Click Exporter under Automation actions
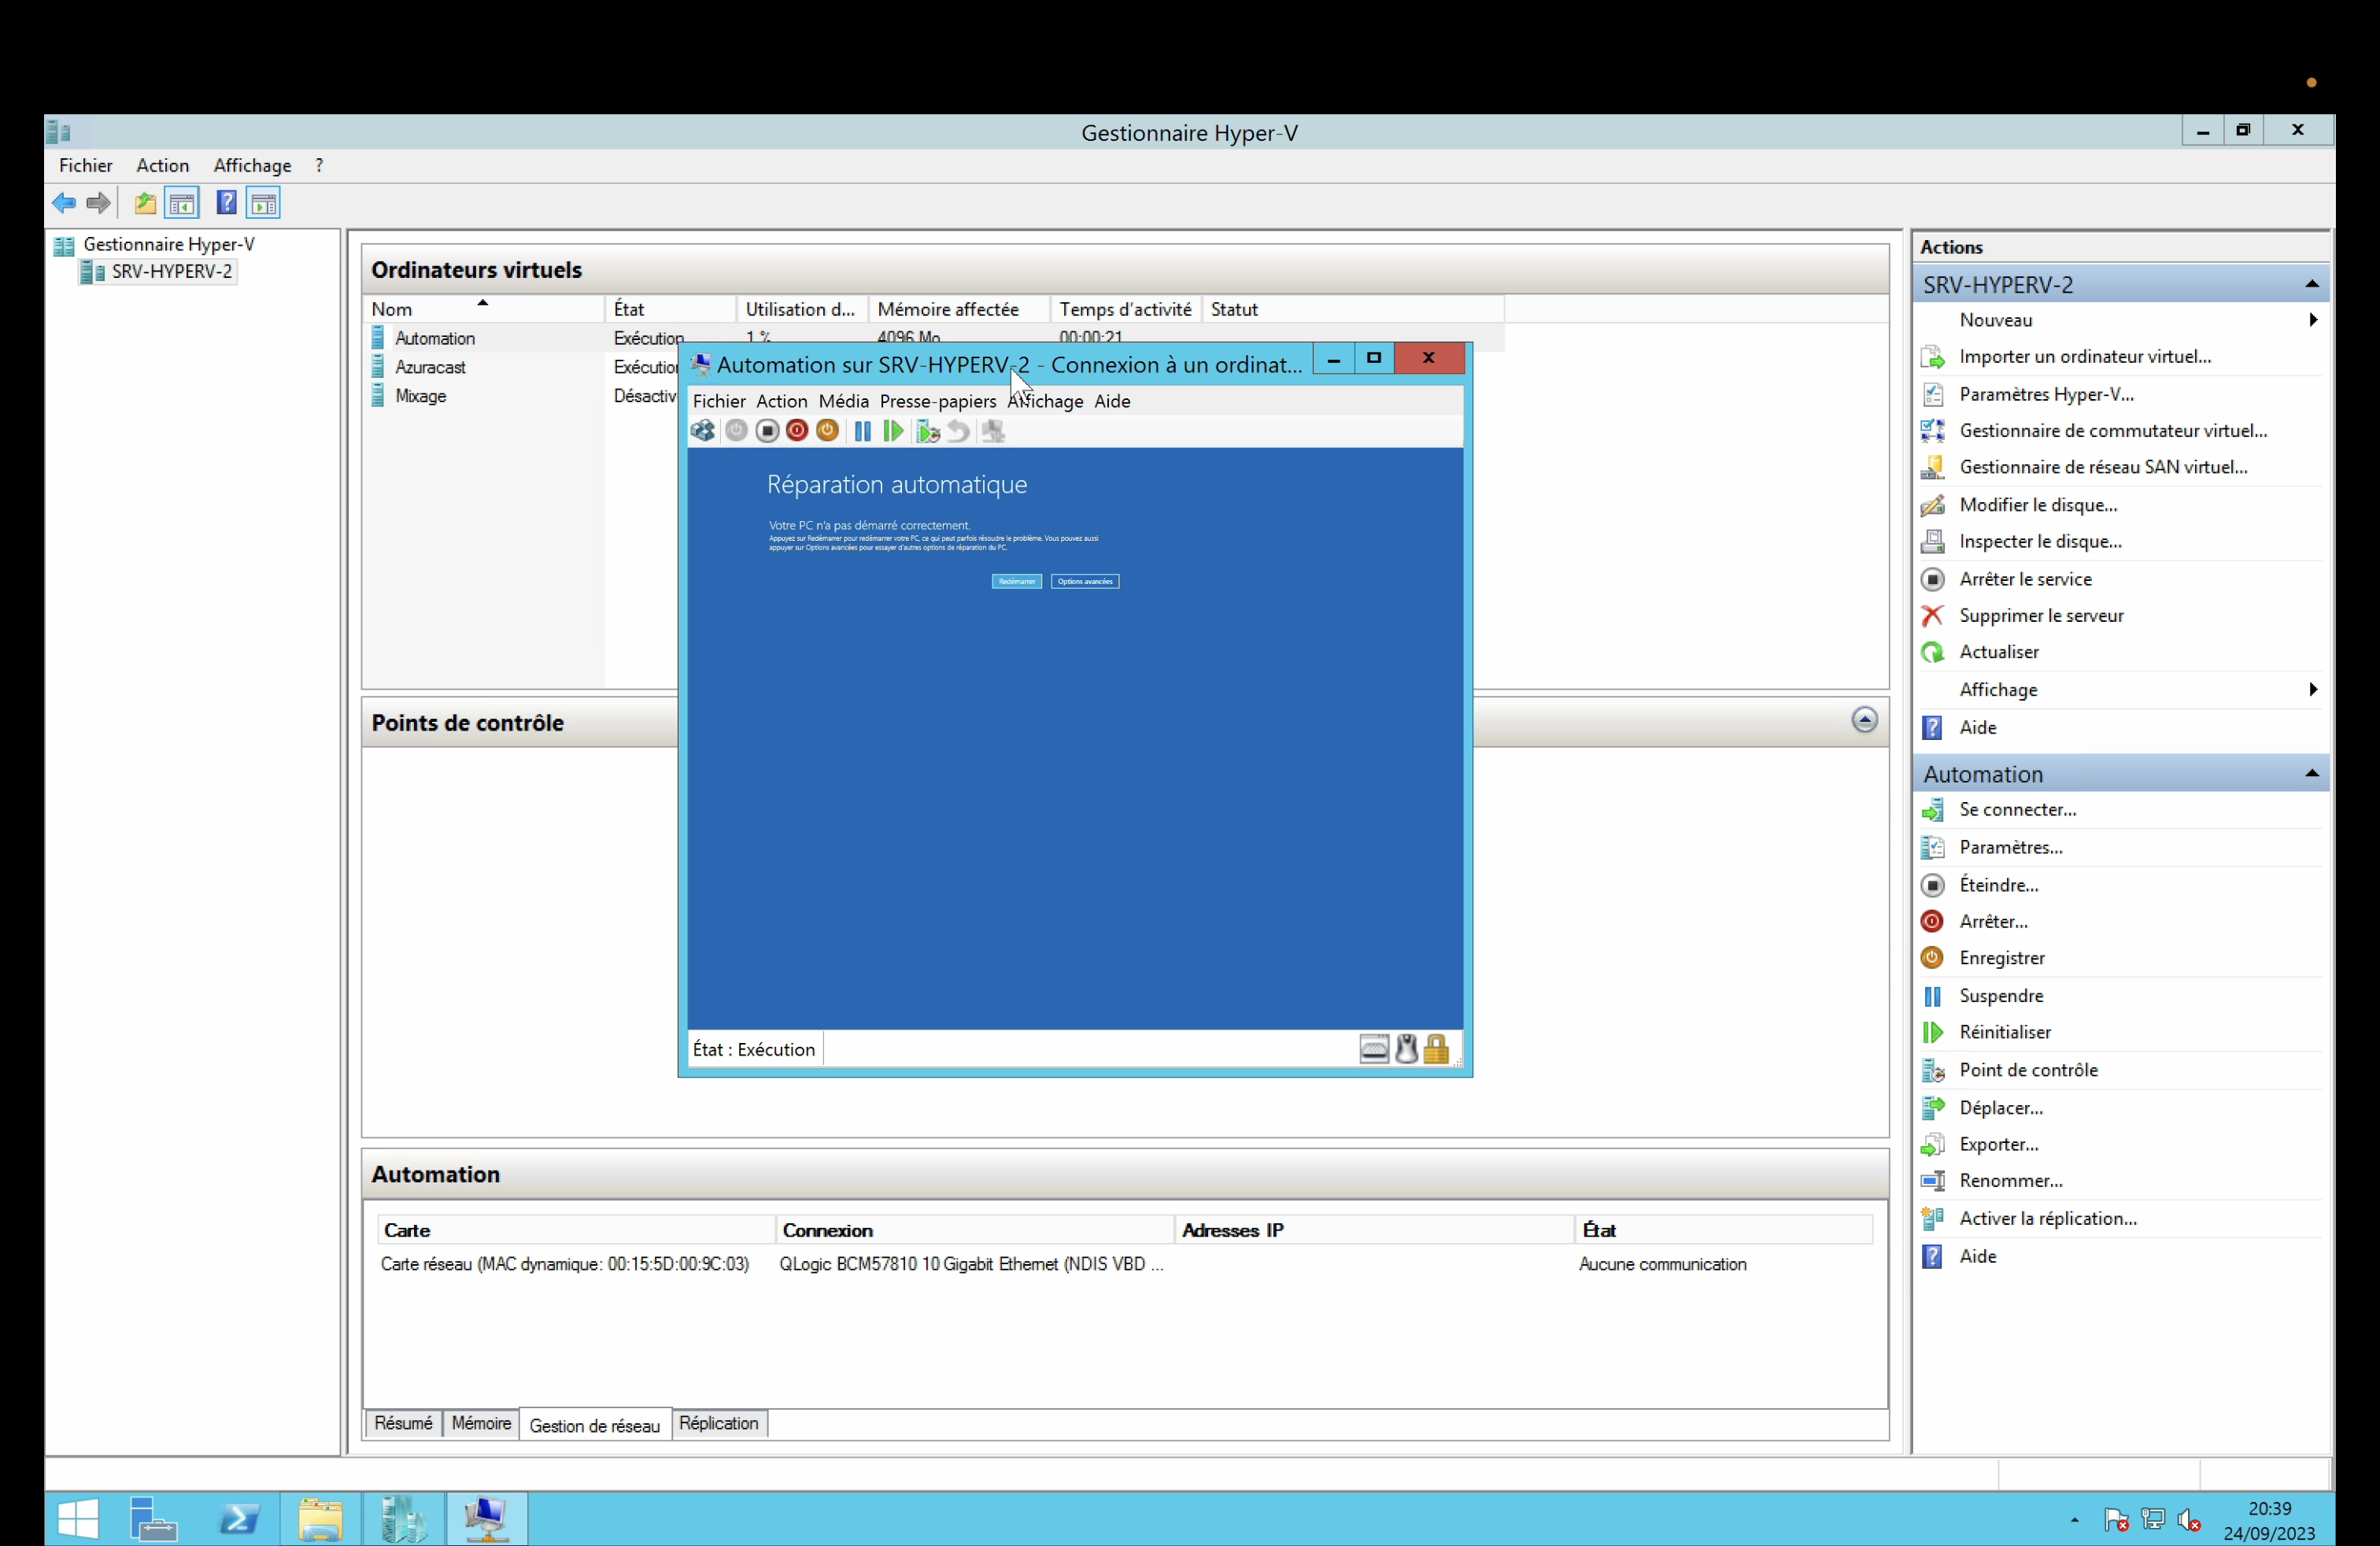Viewport: 2380px width, 1546px height. point(1998,1144)
